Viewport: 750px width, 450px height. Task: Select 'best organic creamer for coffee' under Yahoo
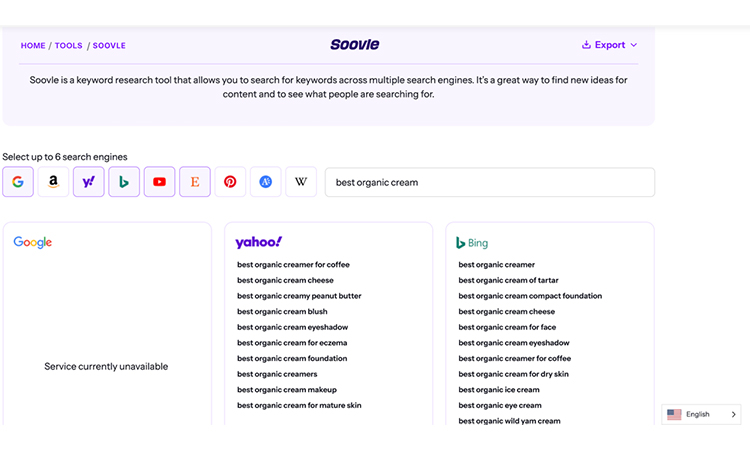tap(293, 264)
